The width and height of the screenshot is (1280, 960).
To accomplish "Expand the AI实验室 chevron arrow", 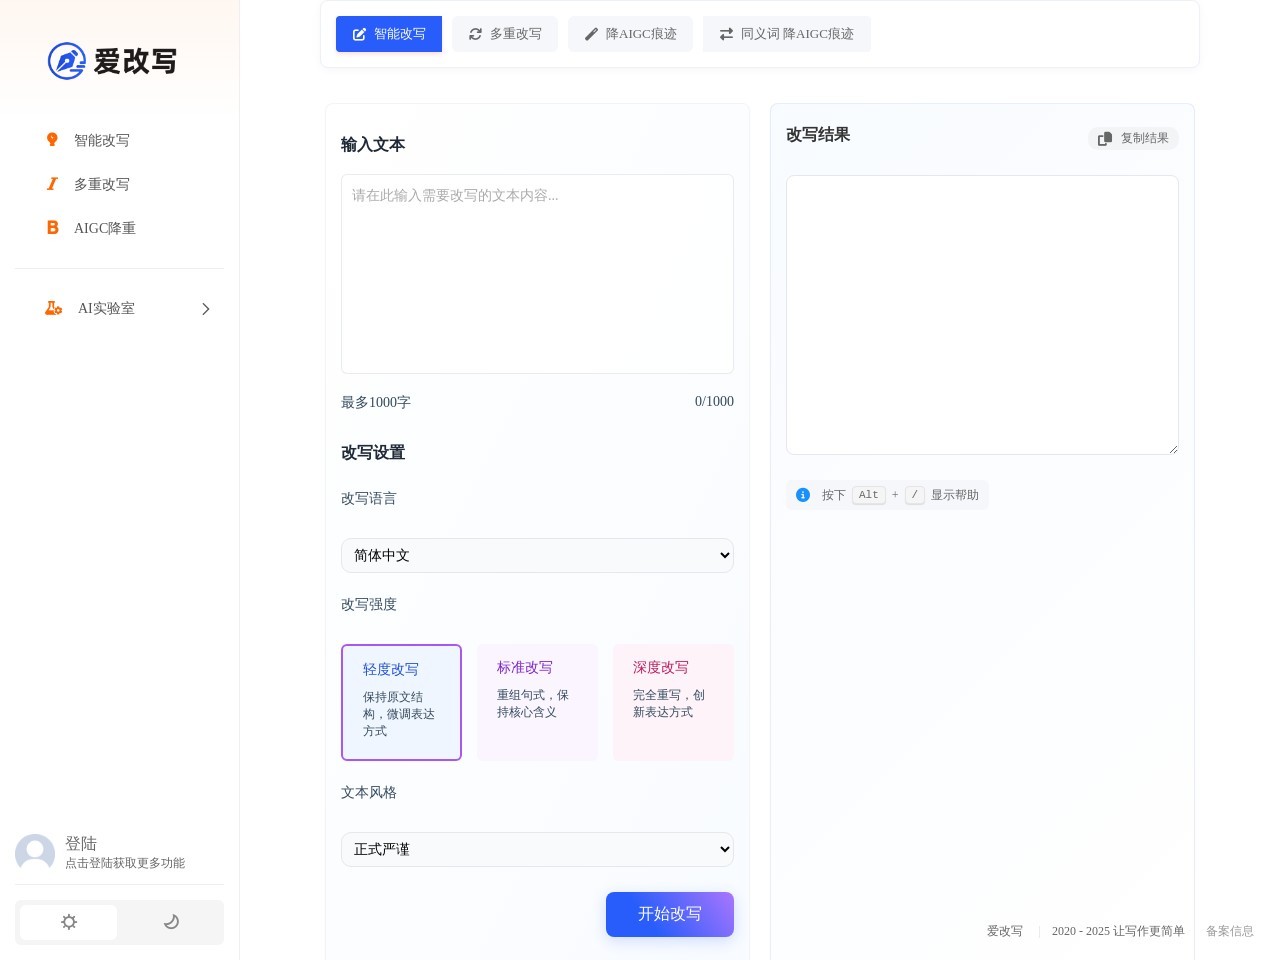I will tap(206, 309).
